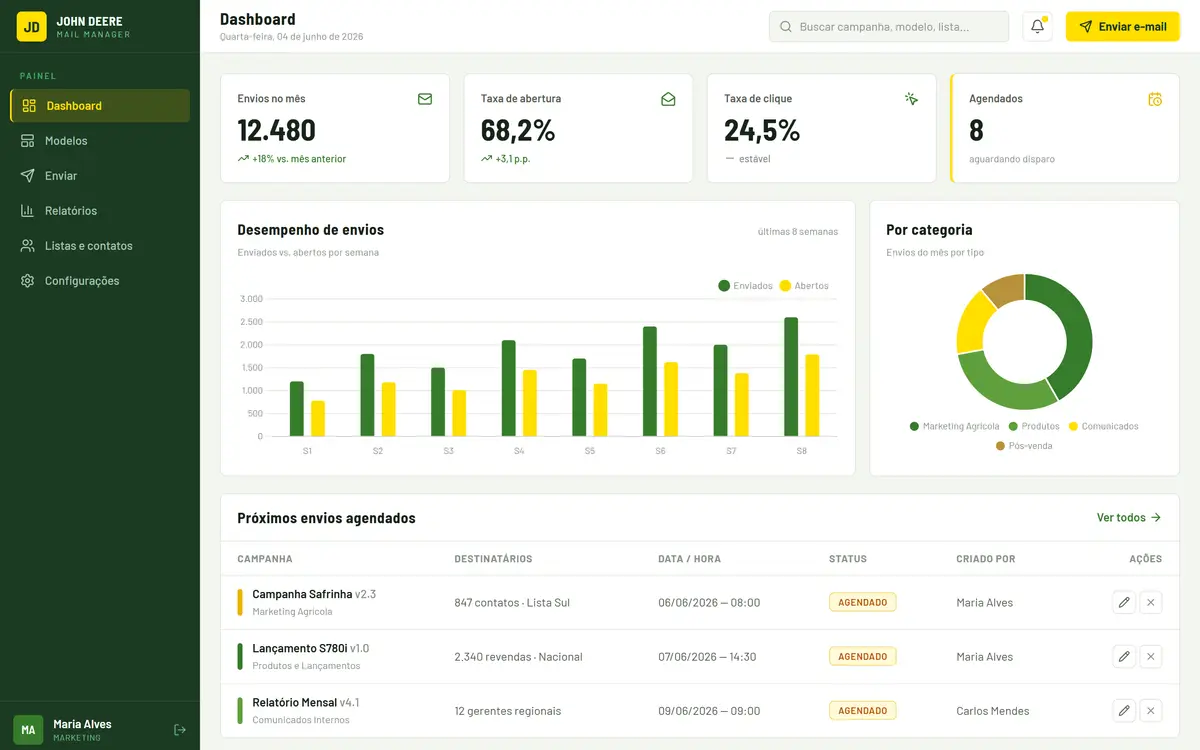The image size is (1200, 750).
Task: Open Listas e contatos
Action: click(x=100, y=246)
